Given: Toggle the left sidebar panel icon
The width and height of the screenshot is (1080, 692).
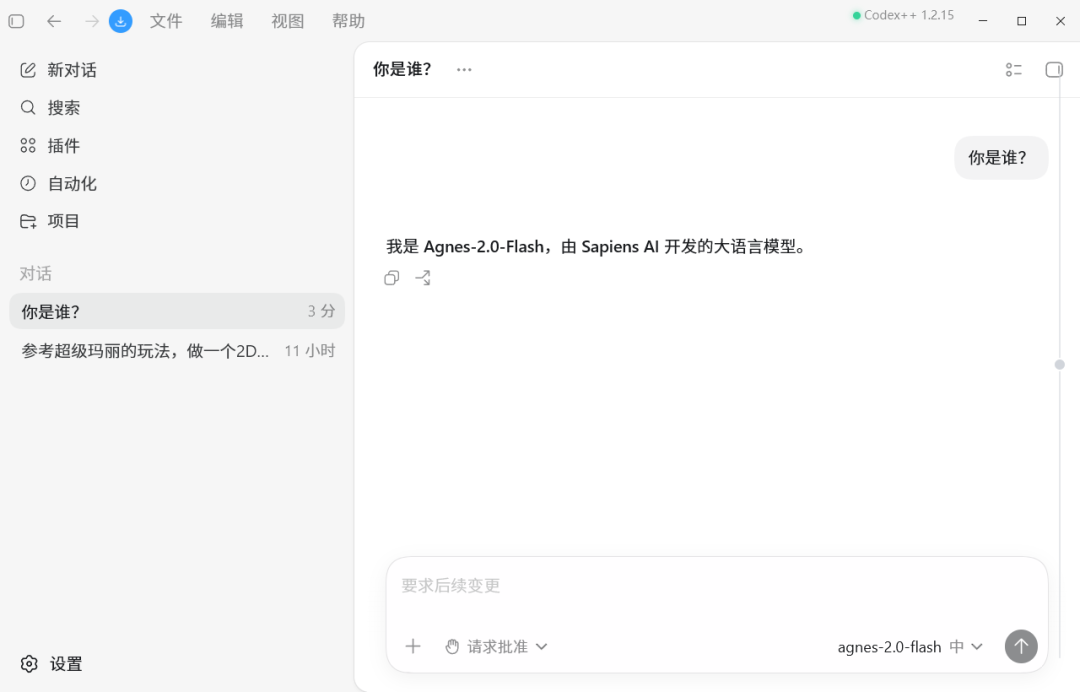Looking at the screenshot, I should pyautogui.click(x=17, y=21).
